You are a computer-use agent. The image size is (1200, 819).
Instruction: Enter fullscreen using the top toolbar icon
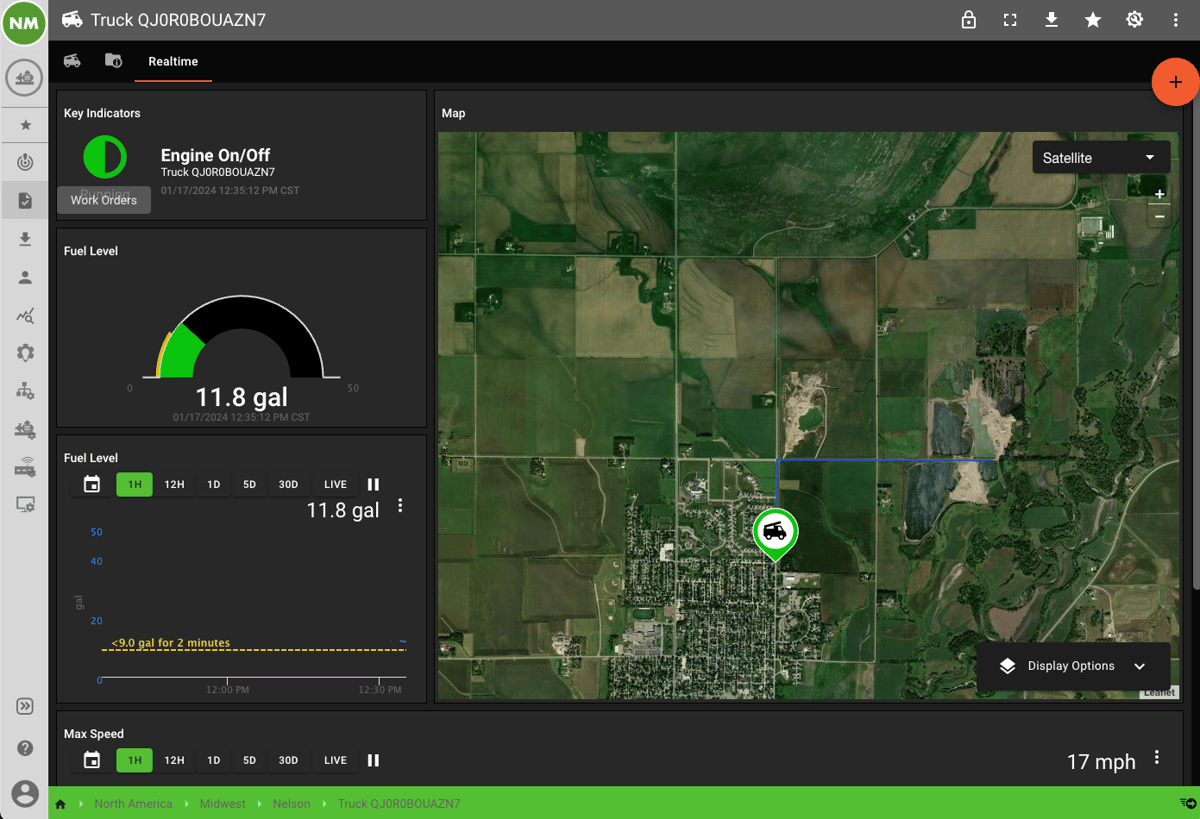coord(1010,19)
